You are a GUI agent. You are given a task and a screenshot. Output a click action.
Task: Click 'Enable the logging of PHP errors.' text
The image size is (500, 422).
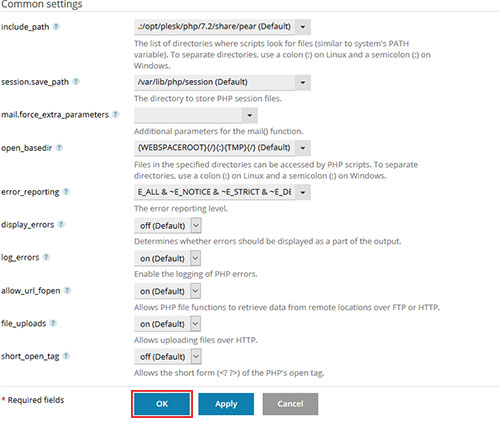(x=196, y=274)
